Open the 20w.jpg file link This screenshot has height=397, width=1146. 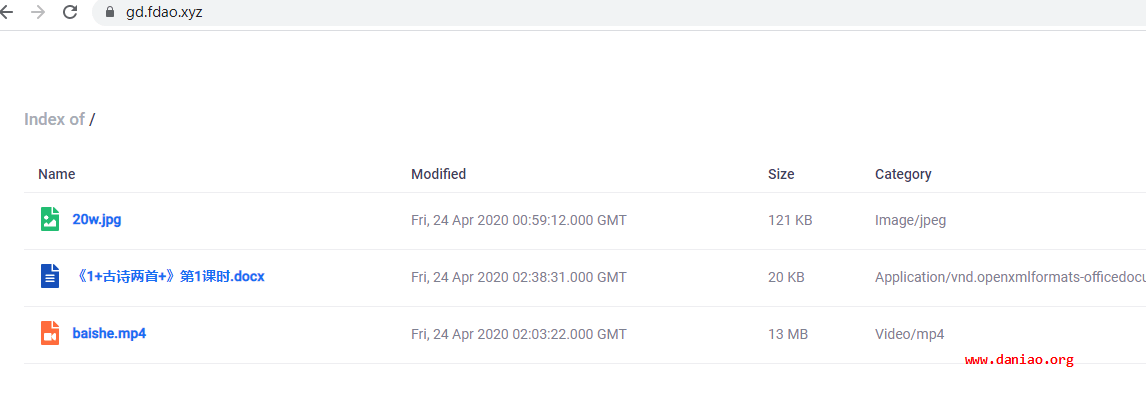pyautogui.click(x=96, y=219)
